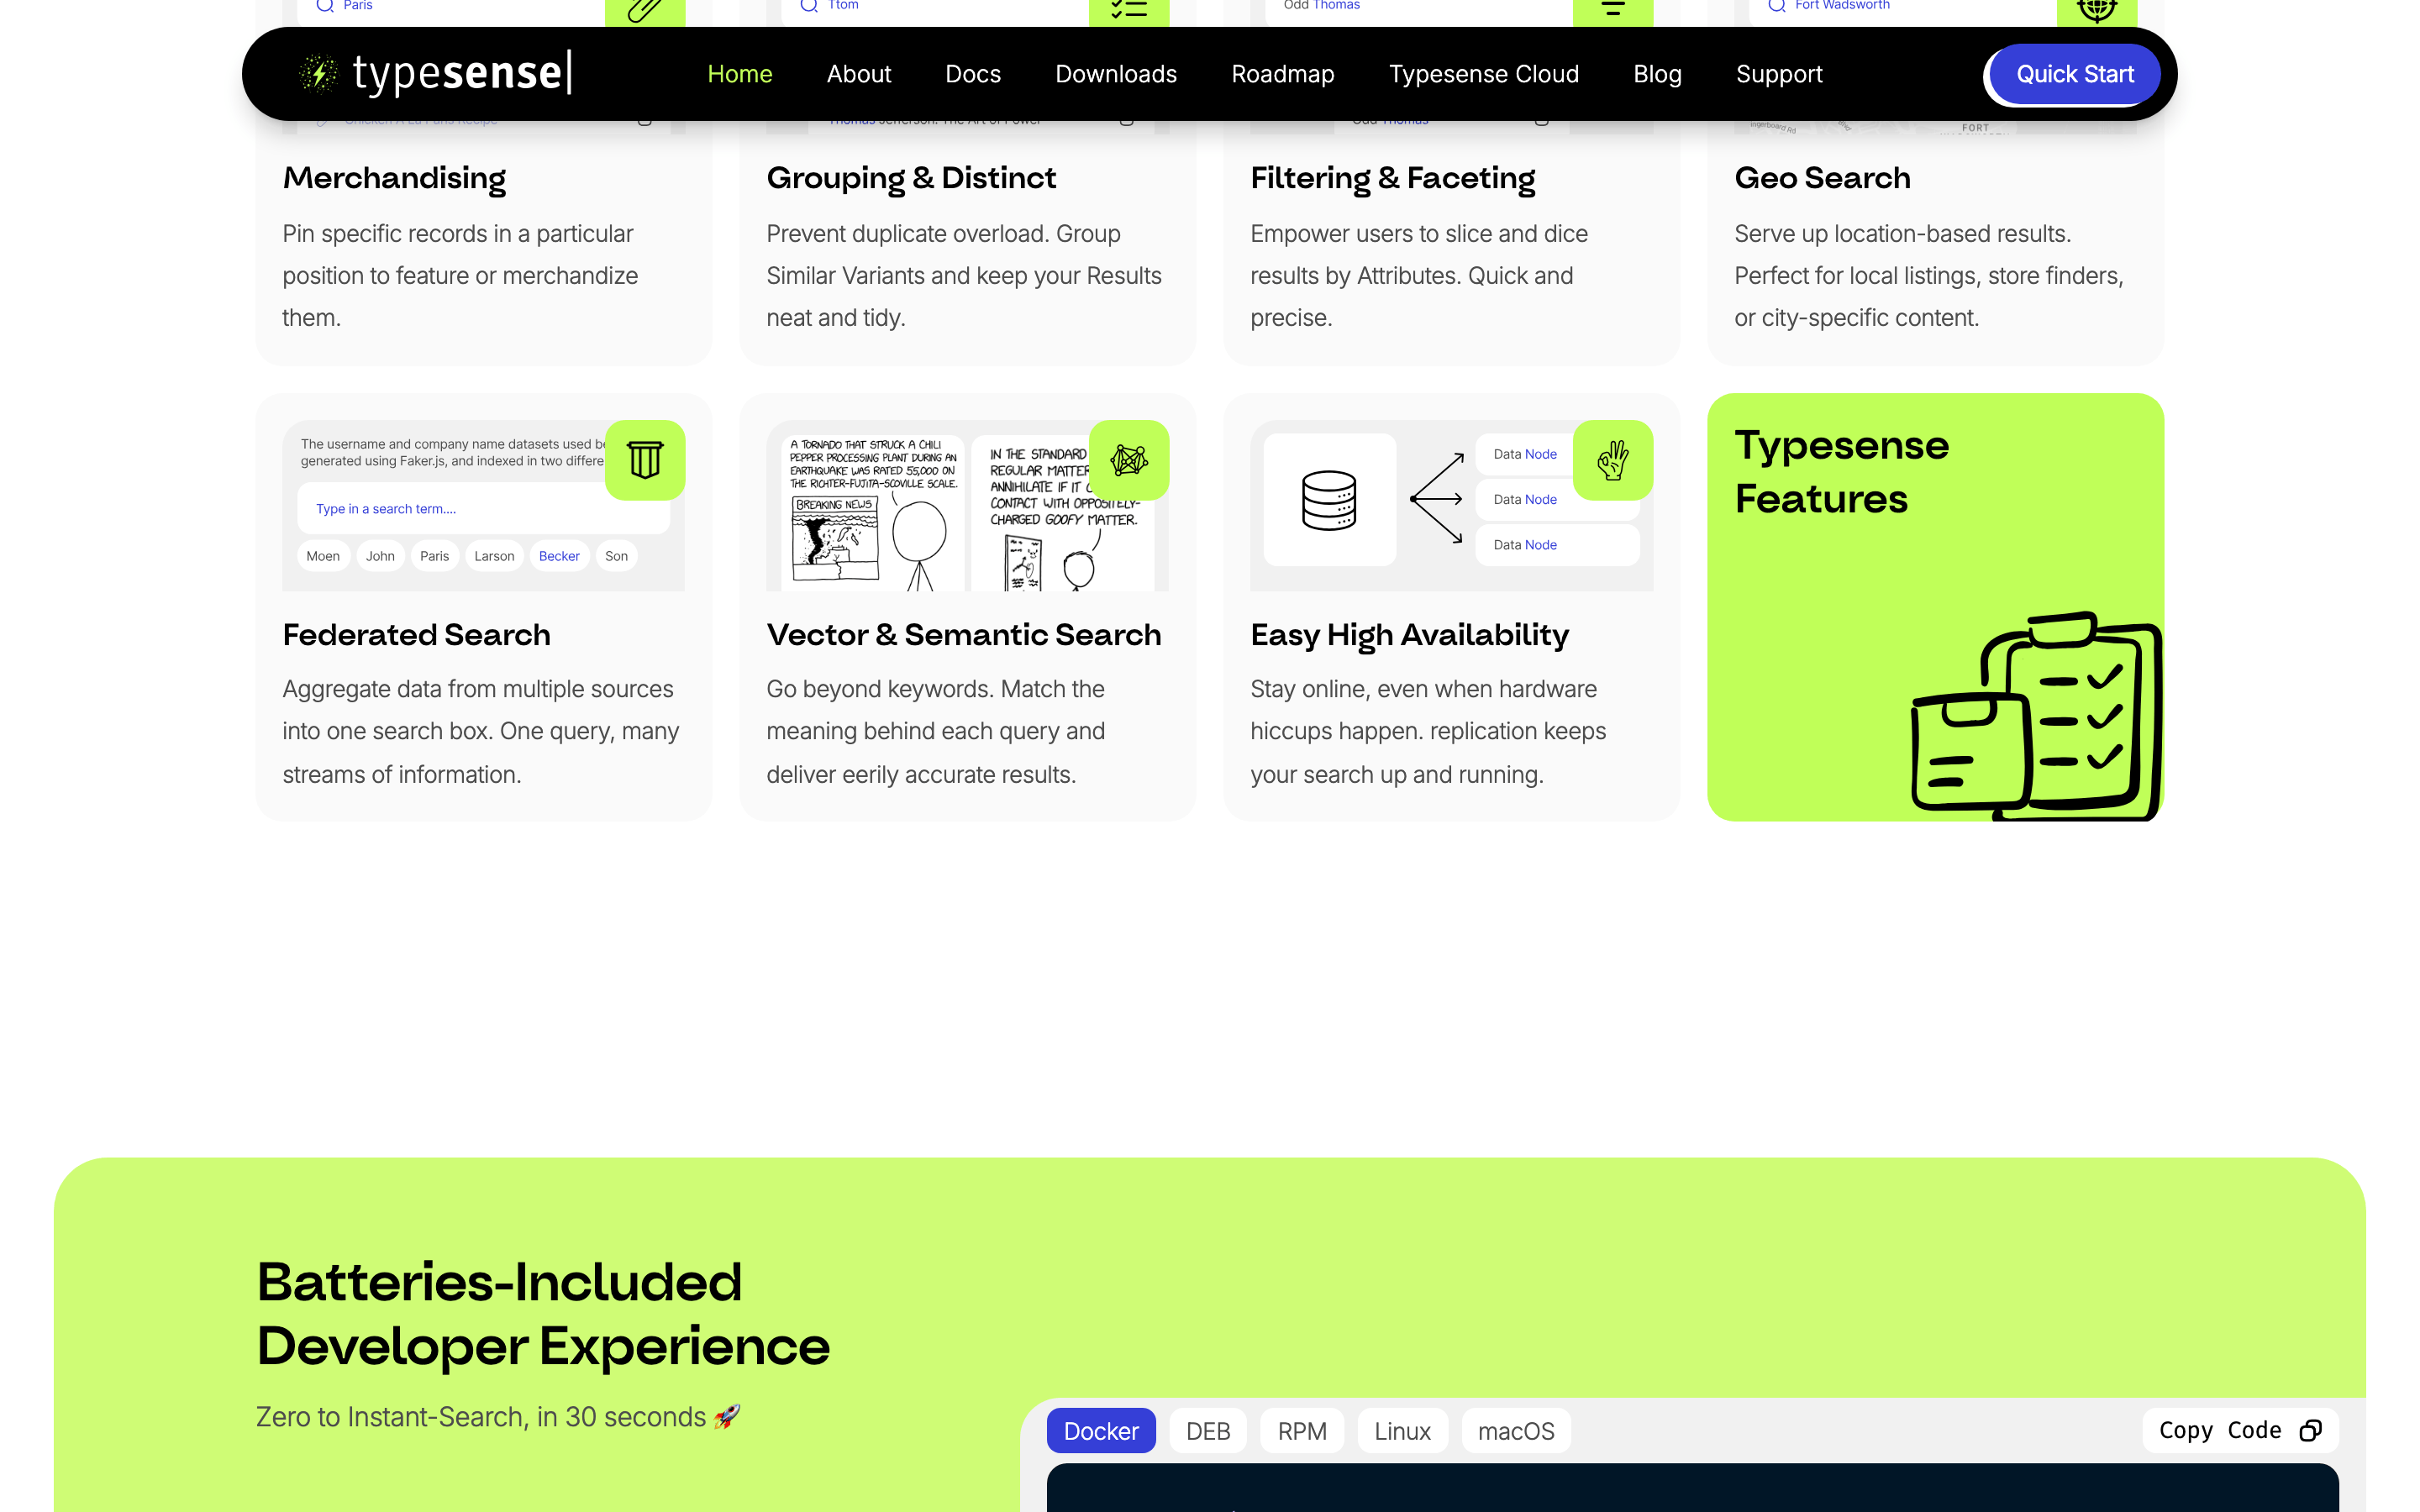Click the checklist icon on Grouping card
This screenshot has height=1512, width=2420.
pyautogui.click(x=1129, y=10)
